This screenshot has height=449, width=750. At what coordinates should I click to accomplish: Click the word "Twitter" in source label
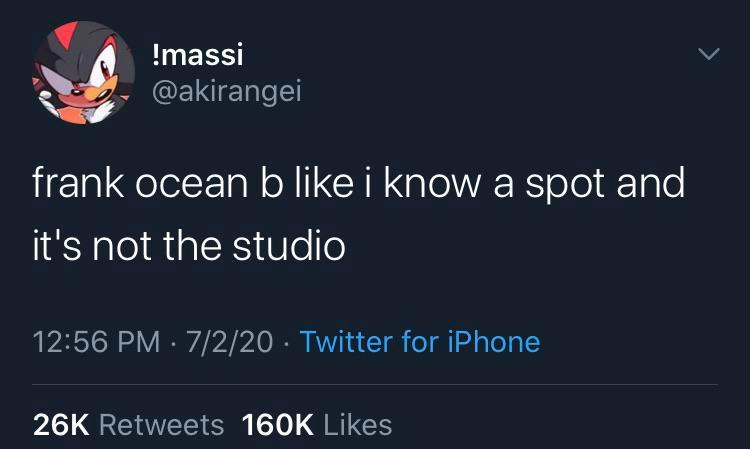tap(346, 342)
